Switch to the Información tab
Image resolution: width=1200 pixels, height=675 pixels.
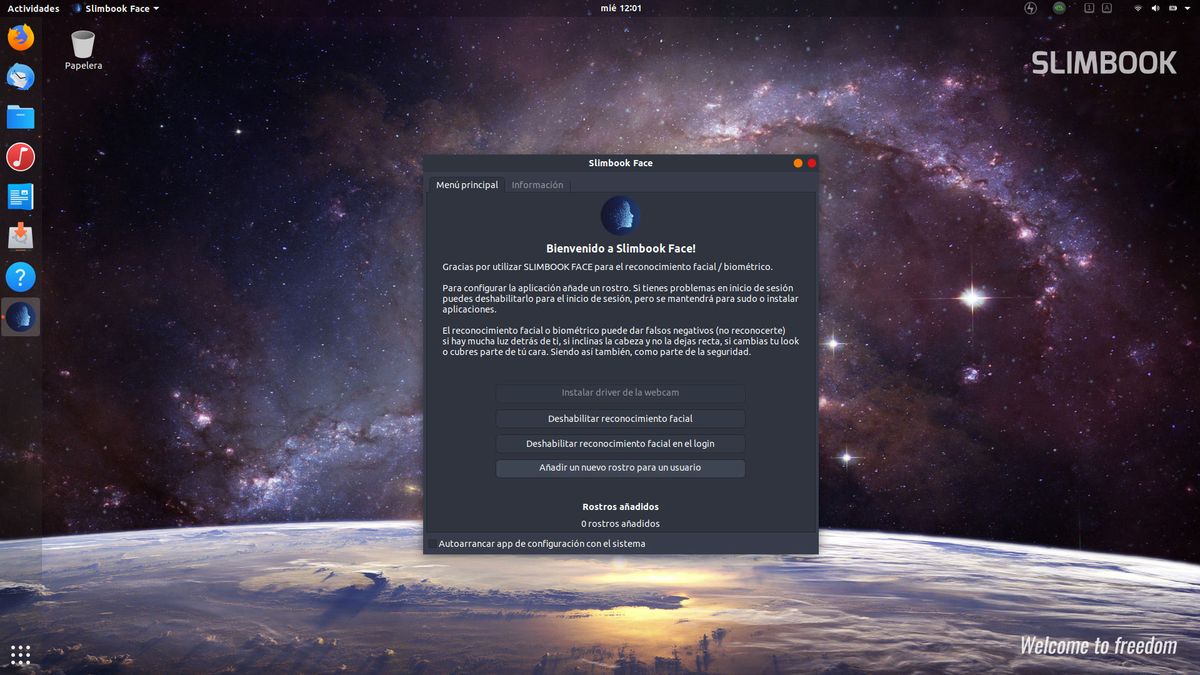tap(537, 185)
